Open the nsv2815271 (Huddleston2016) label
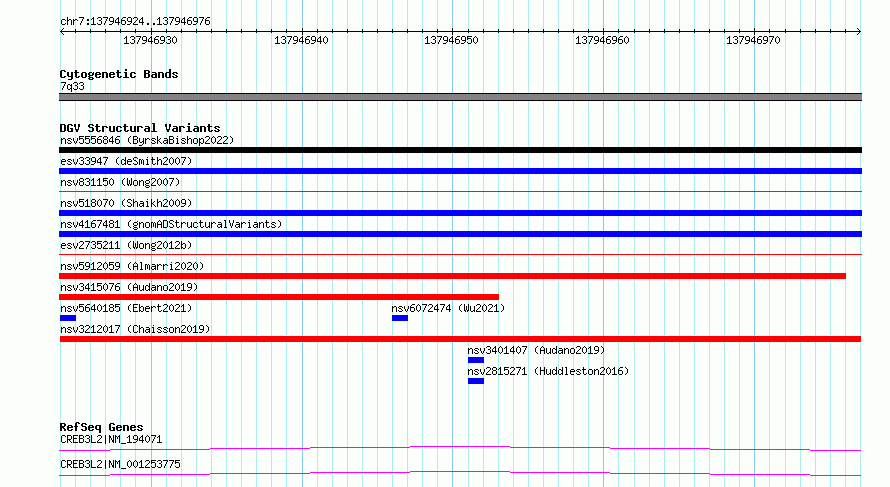The height and width of the screenshot is (487, 890). tap(548, 371)
